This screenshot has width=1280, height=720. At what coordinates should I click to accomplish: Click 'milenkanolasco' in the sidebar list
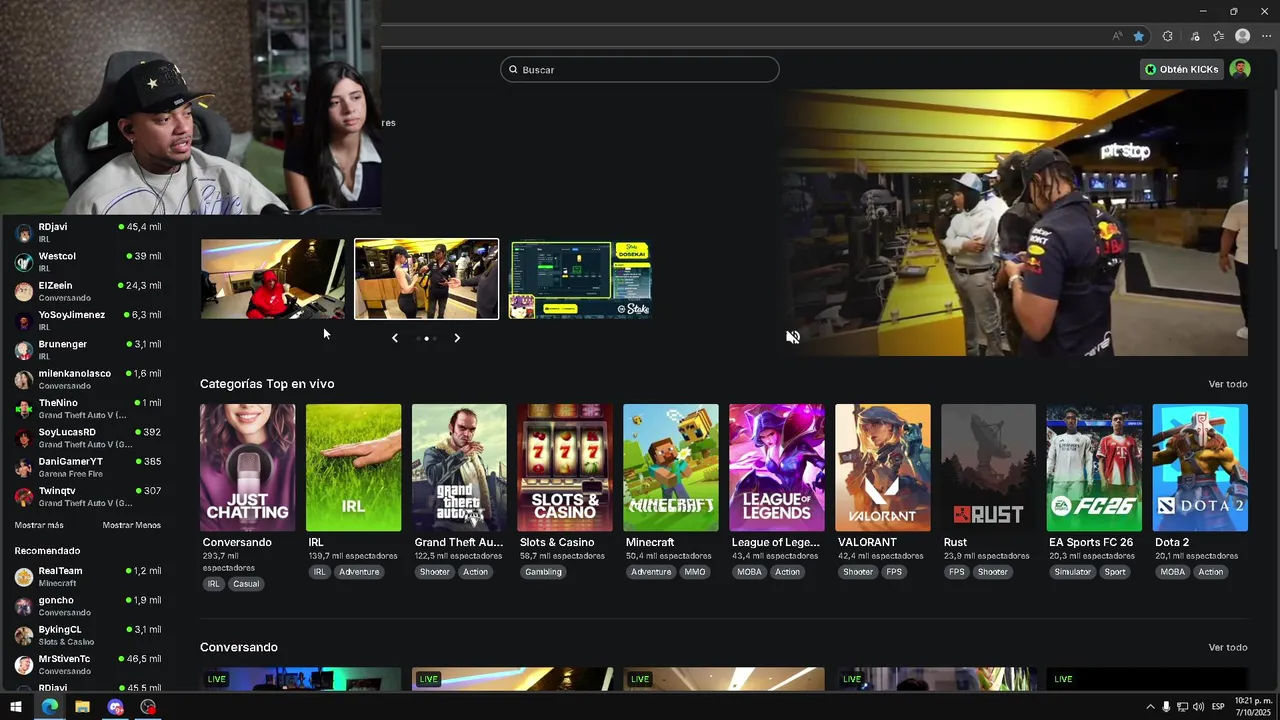click(x=75, y=373)
